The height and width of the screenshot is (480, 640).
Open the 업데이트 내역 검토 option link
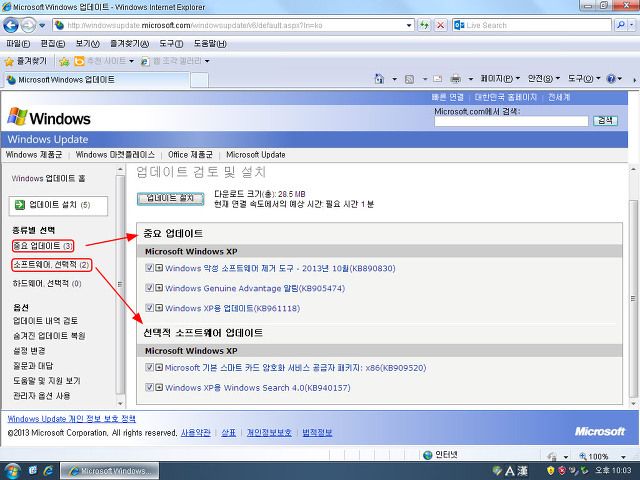(45, 321)
